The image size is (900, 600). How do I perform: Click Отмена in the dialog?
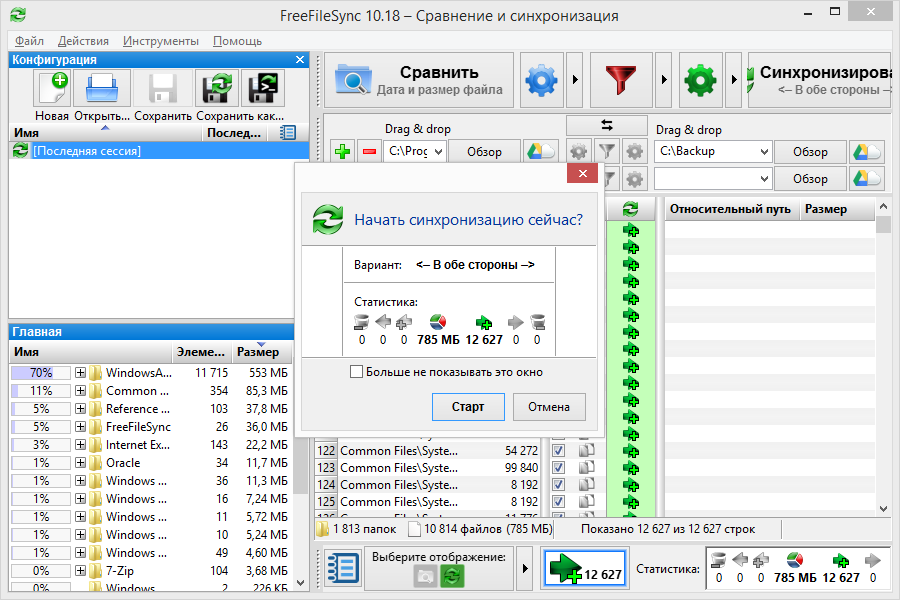(549, 407)
